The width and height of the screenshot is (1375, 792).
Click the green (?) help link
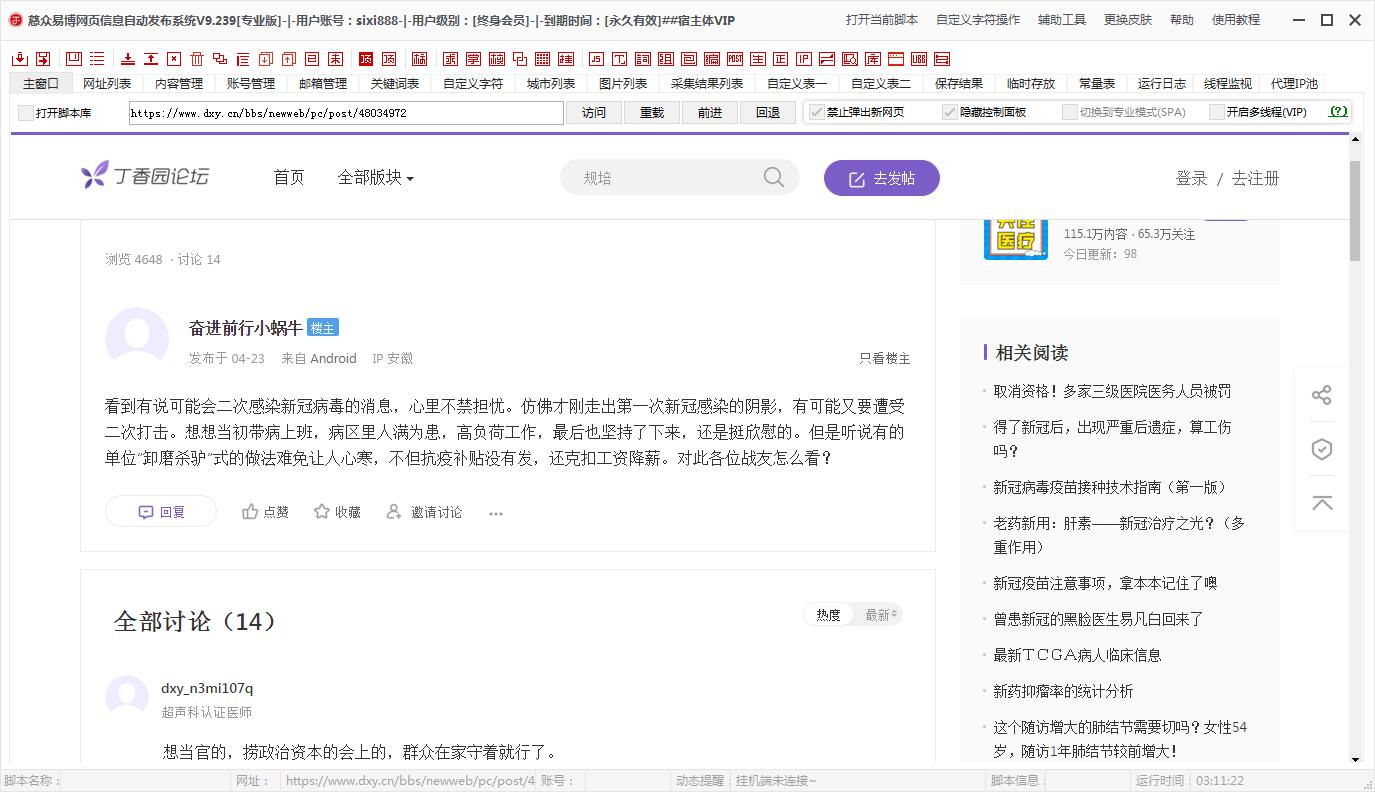1338,112
